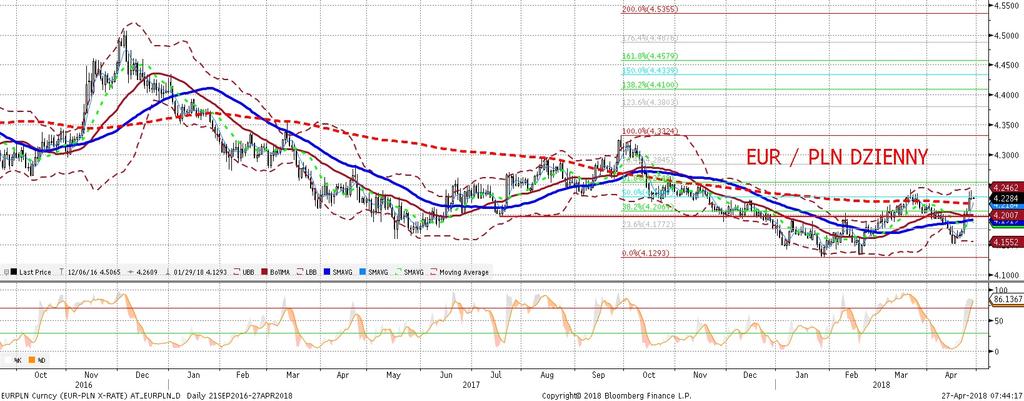This screenshot has height=401, width=1024.
Task: Click the 4.1552 lower band price tag
Action: point(1006,242)
